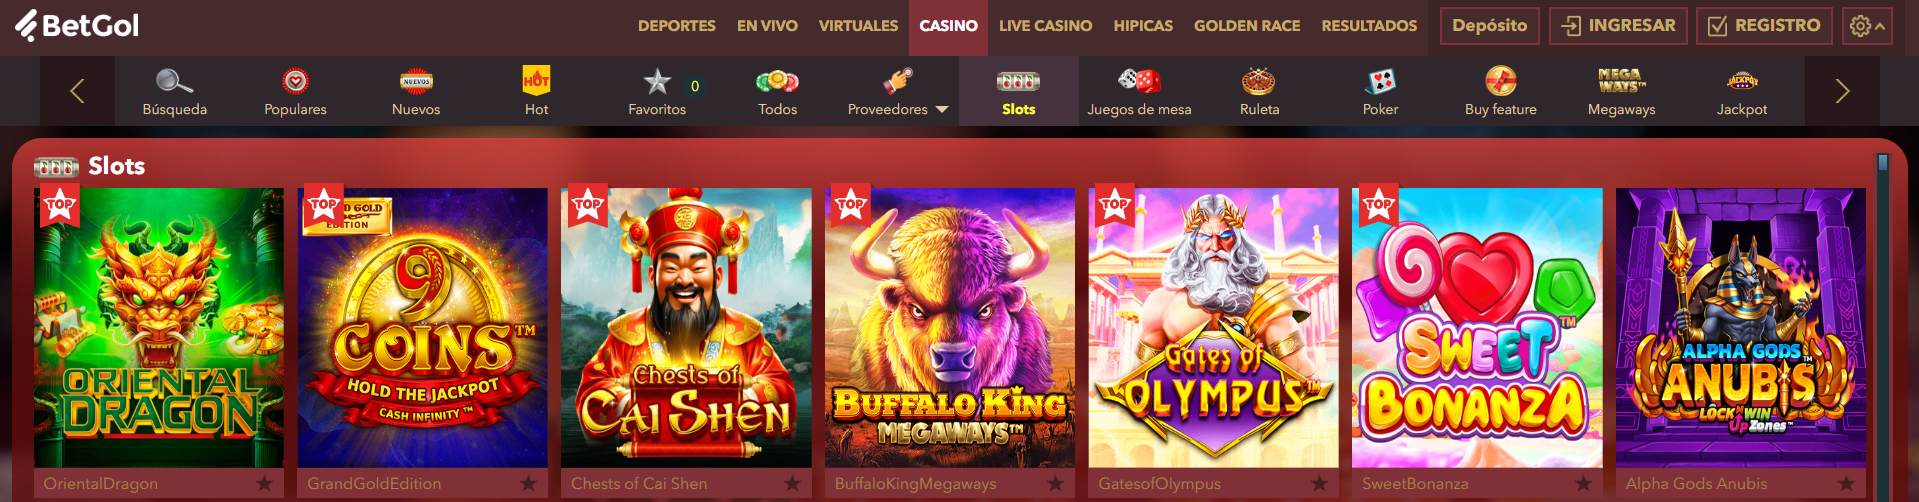Click the Depósito button
1919x502 pixels.
[1489, 26]
